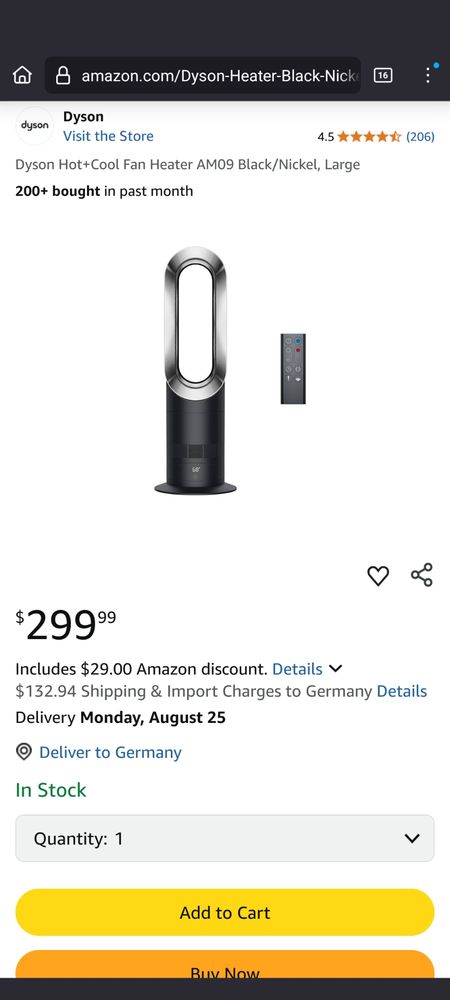Open the tab switcher showing 16 tabs
450x1000 pixels.
[x=382, y=75]
